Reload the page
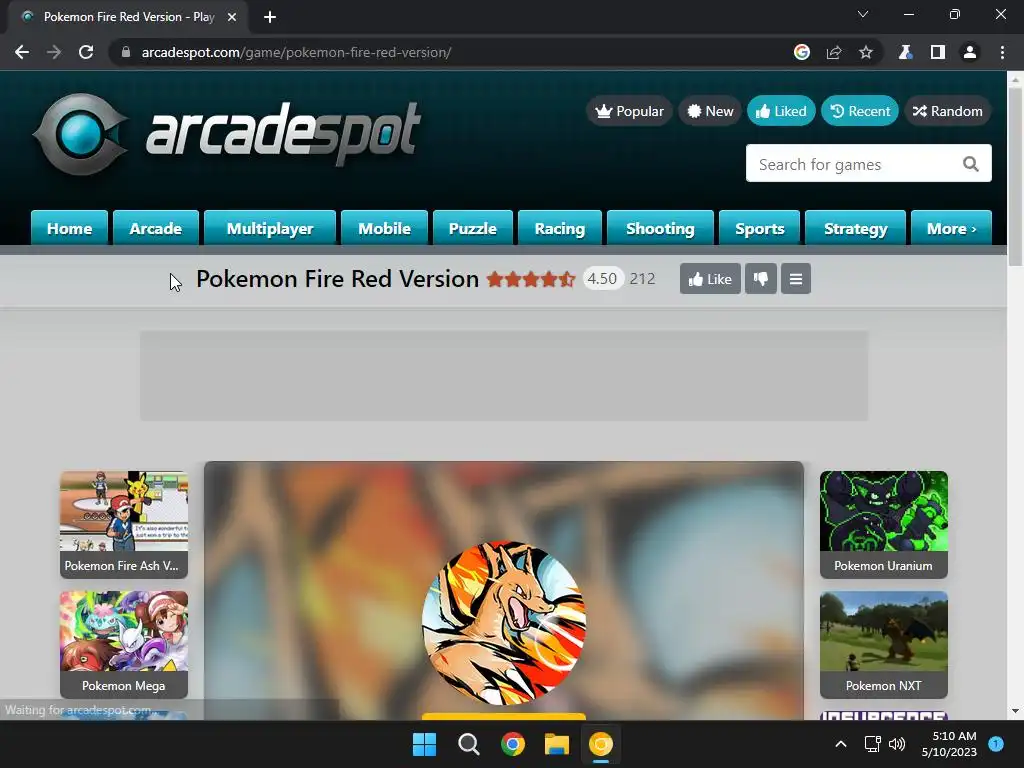 86,52
